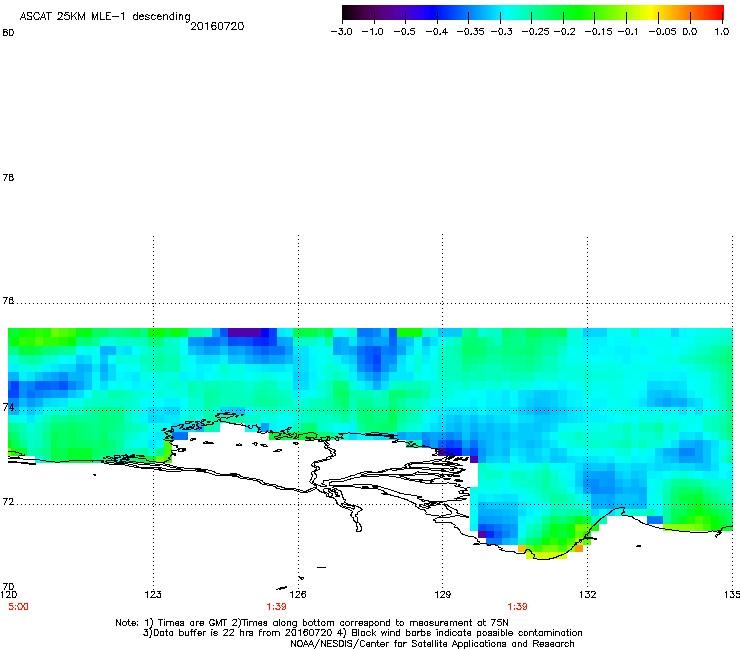Click the red 5:00 time label
The height and width of the screenshot is (650, 740).
pyautogui.click(x=18, y=607)
